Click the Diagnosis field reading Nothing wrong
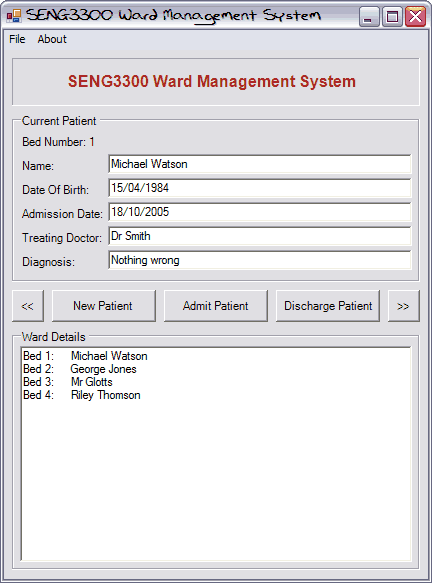The height and width of the screenshot is (583, 432). [x=260, y=260]
